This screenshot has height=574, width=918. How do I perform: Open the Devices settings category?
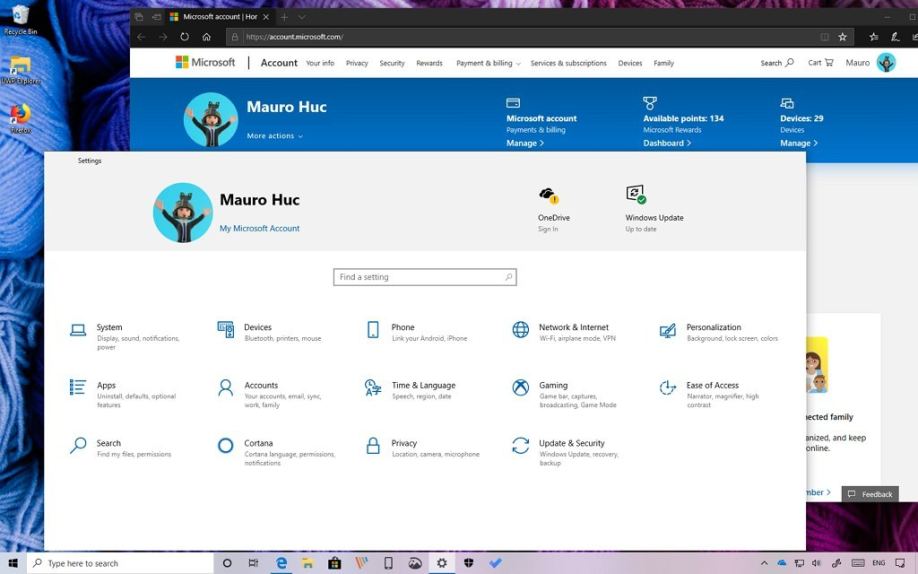(x=257, y=328)
